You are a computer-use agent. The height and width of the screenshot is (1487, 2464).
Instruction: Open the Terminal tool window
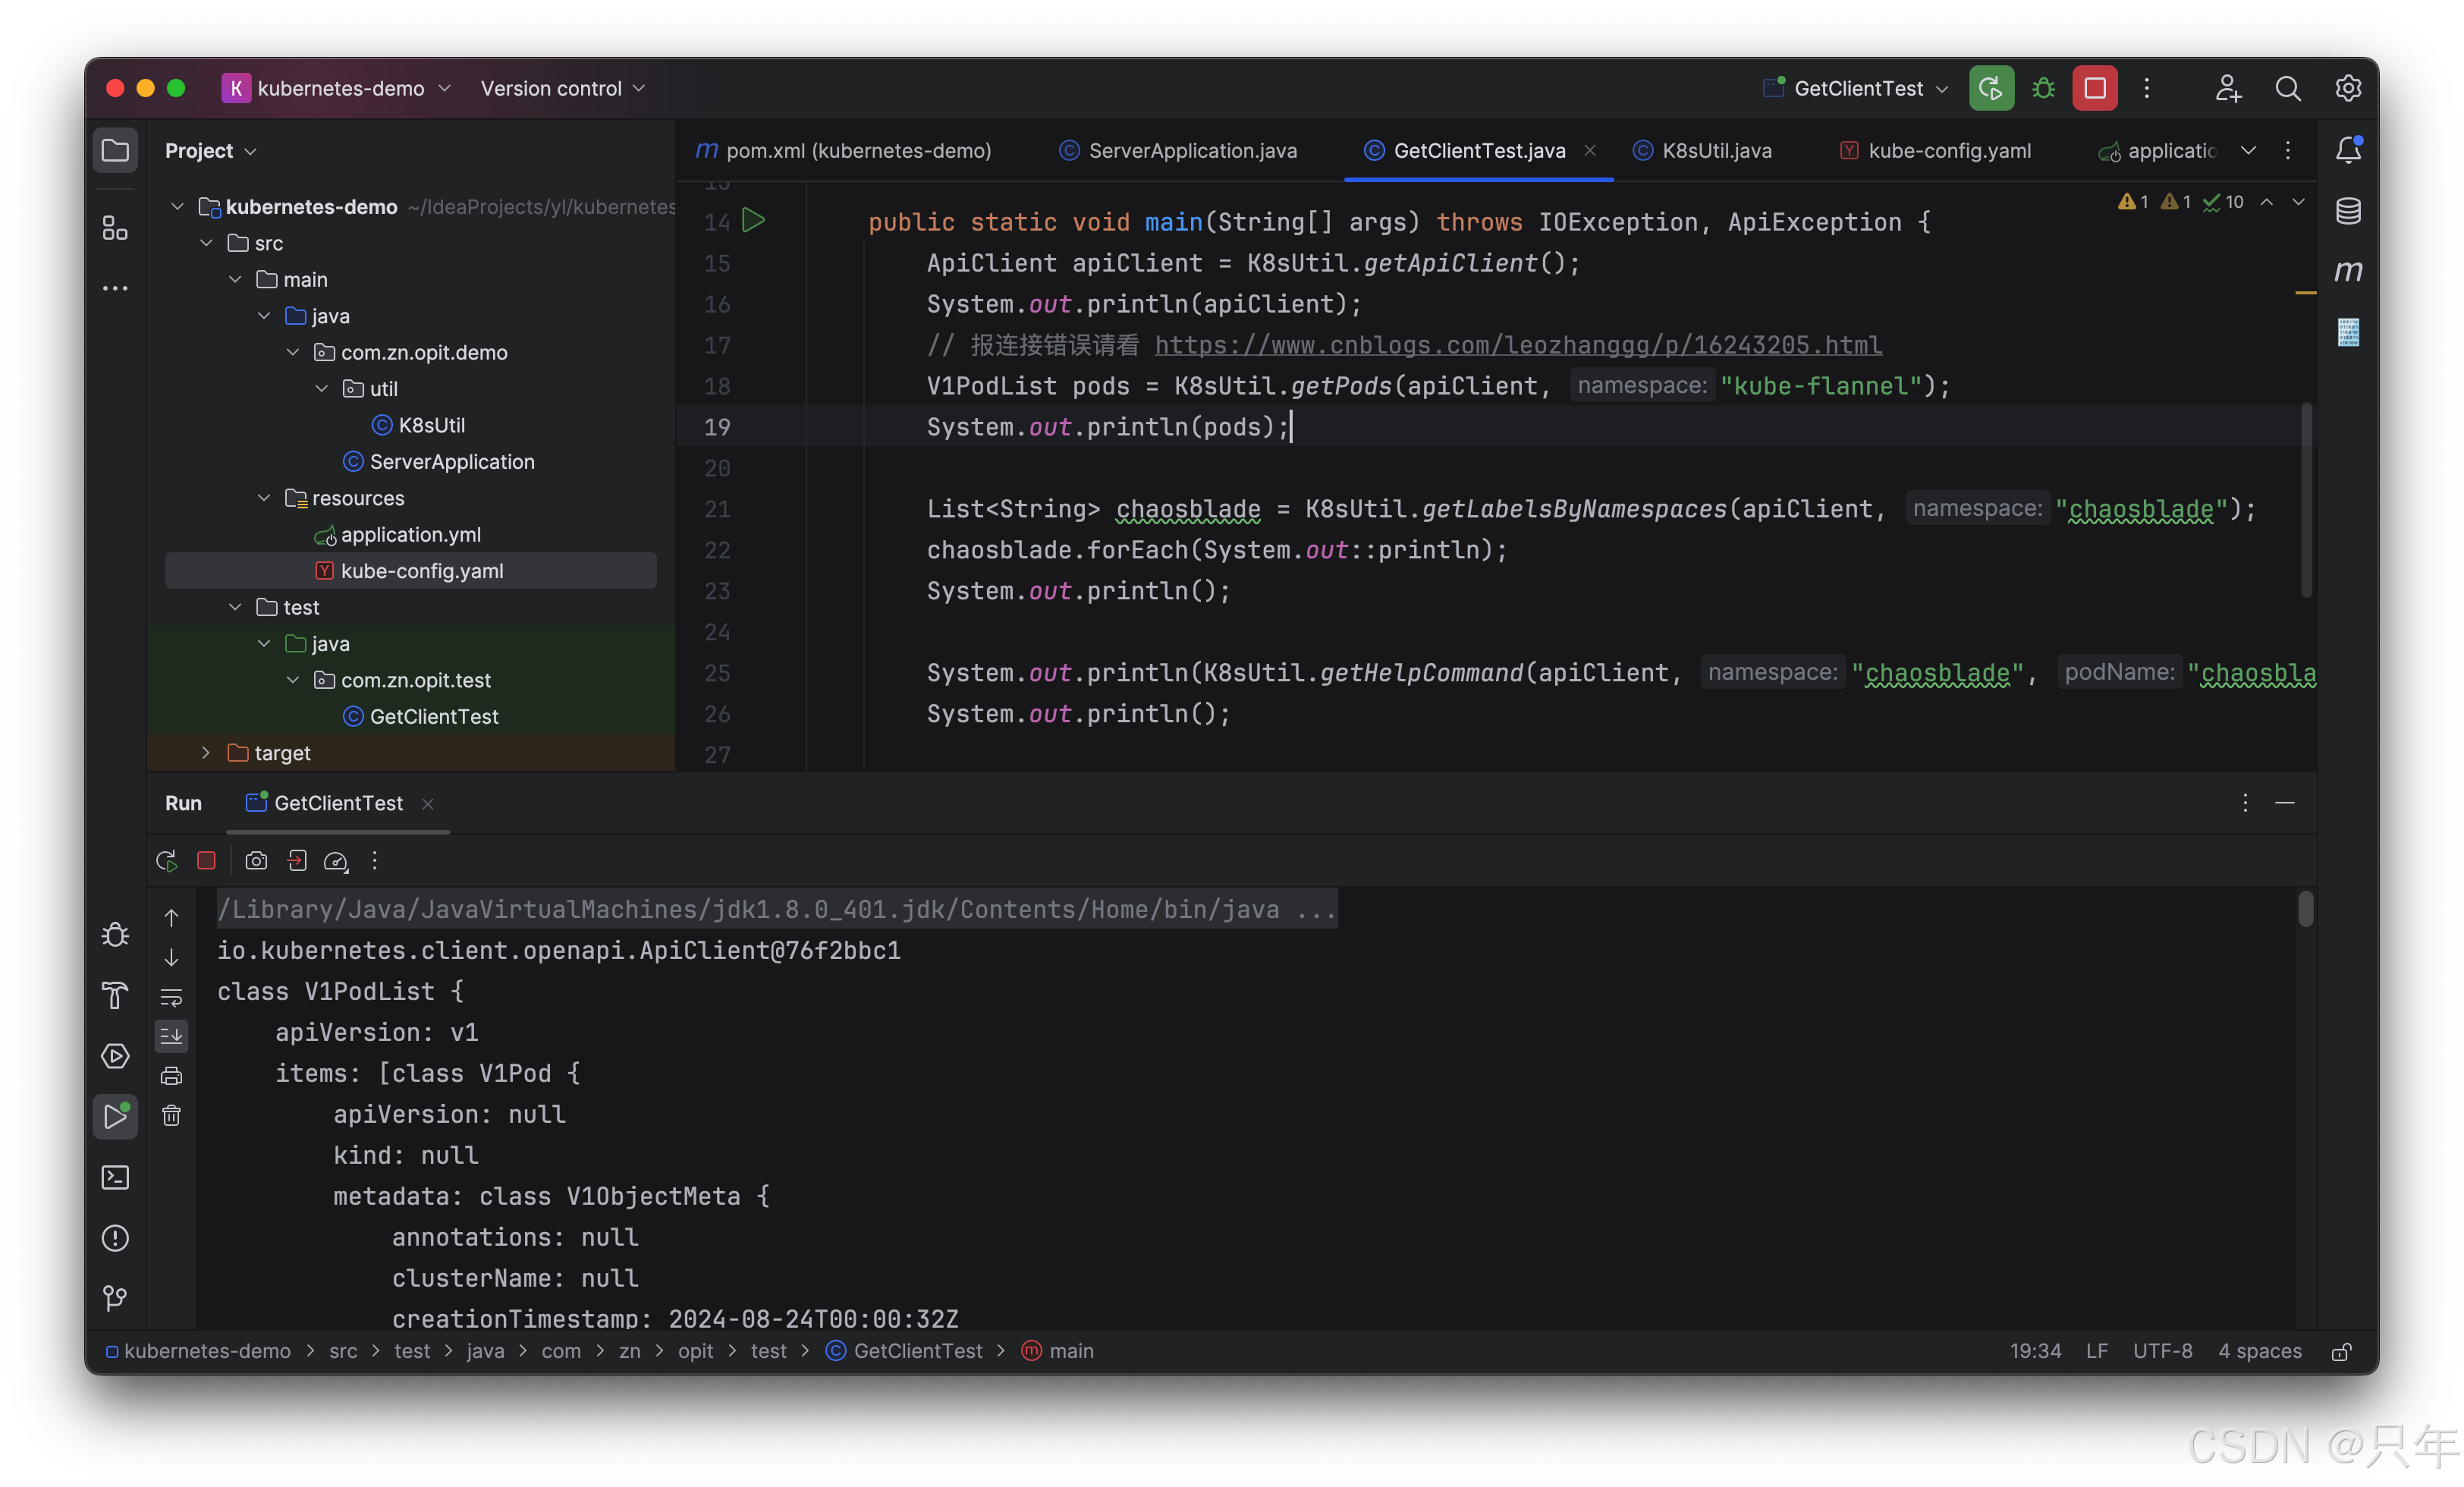pos(115,1177)
